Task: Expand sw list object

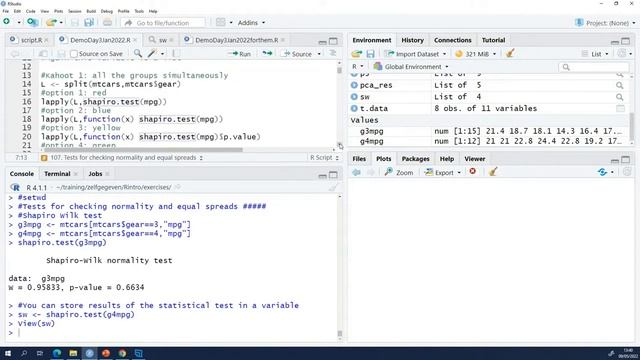Action: pos(354,97)
